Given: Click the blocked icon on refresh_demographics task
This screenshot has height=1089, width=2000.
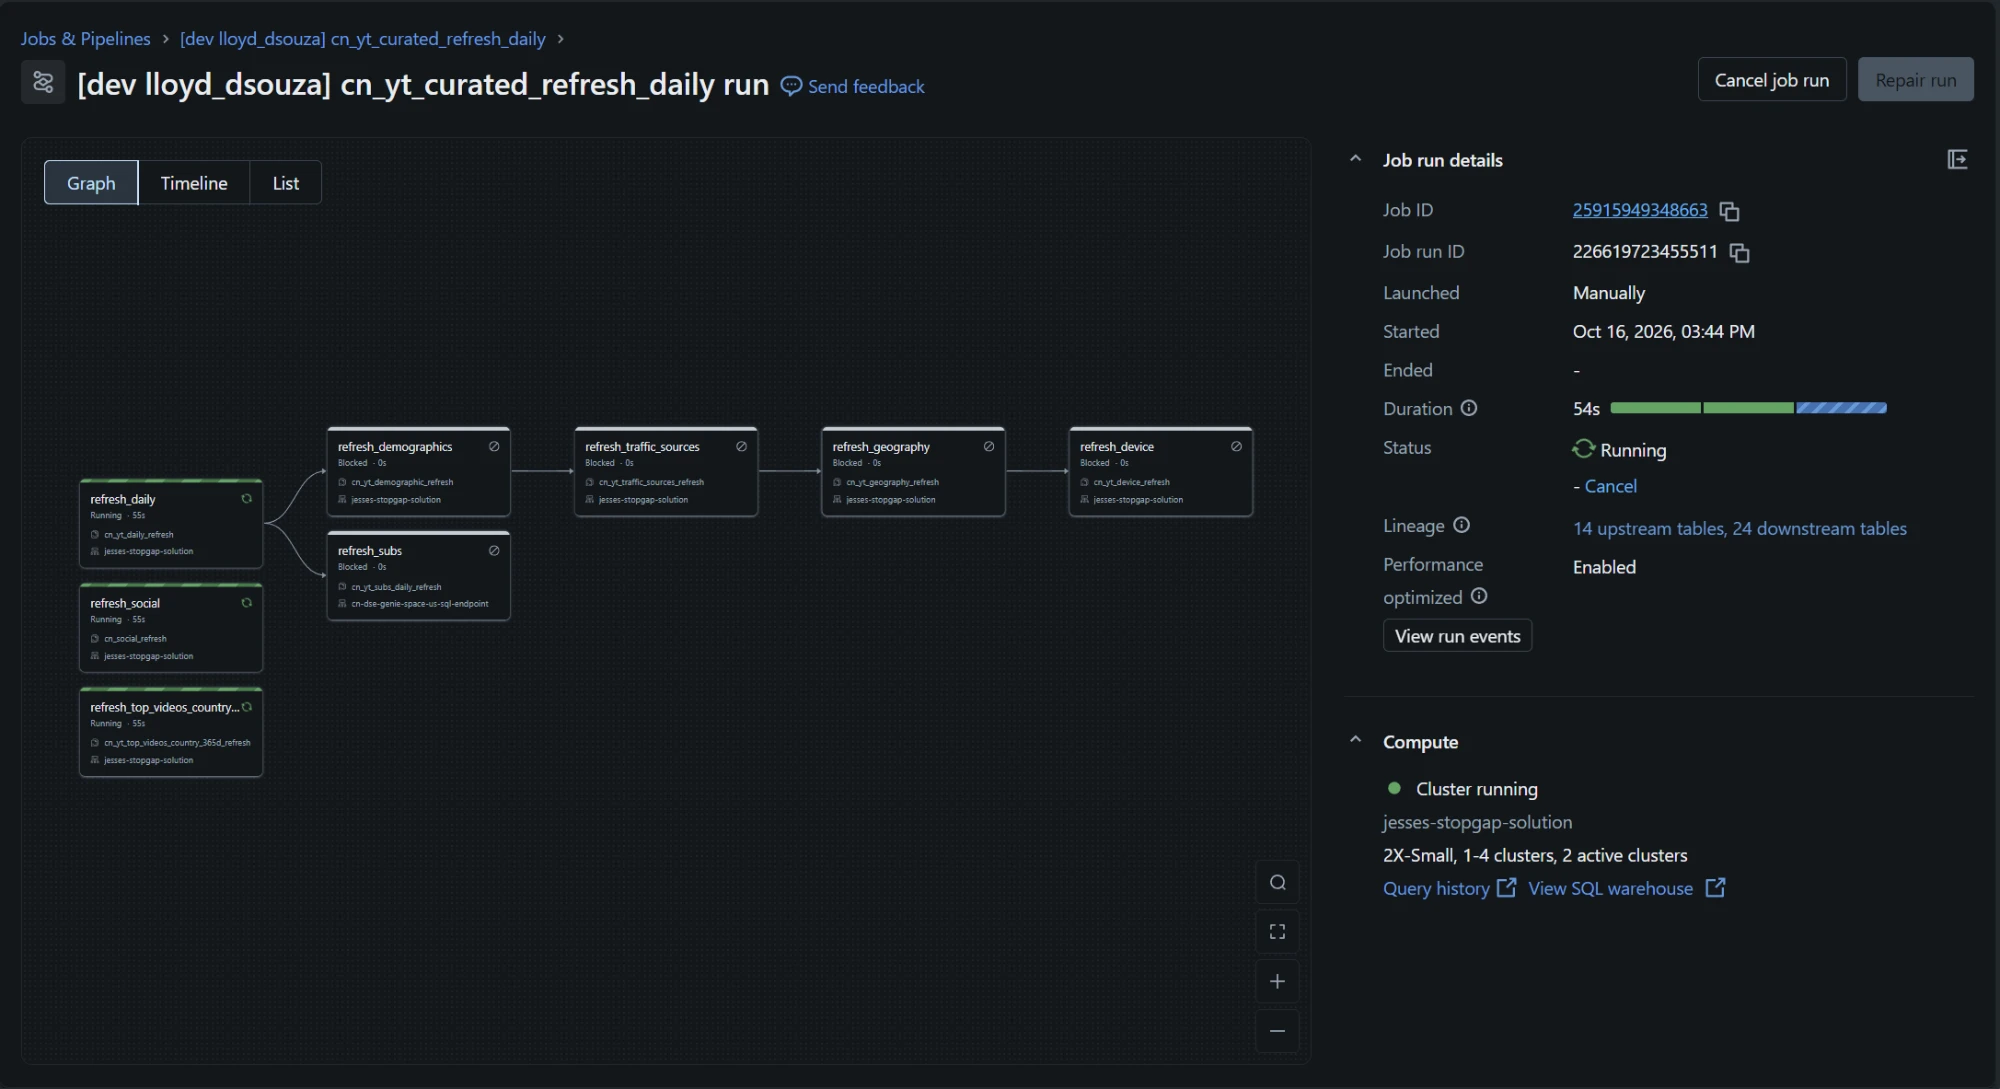Looking at the screenshot, I should 494,447.
